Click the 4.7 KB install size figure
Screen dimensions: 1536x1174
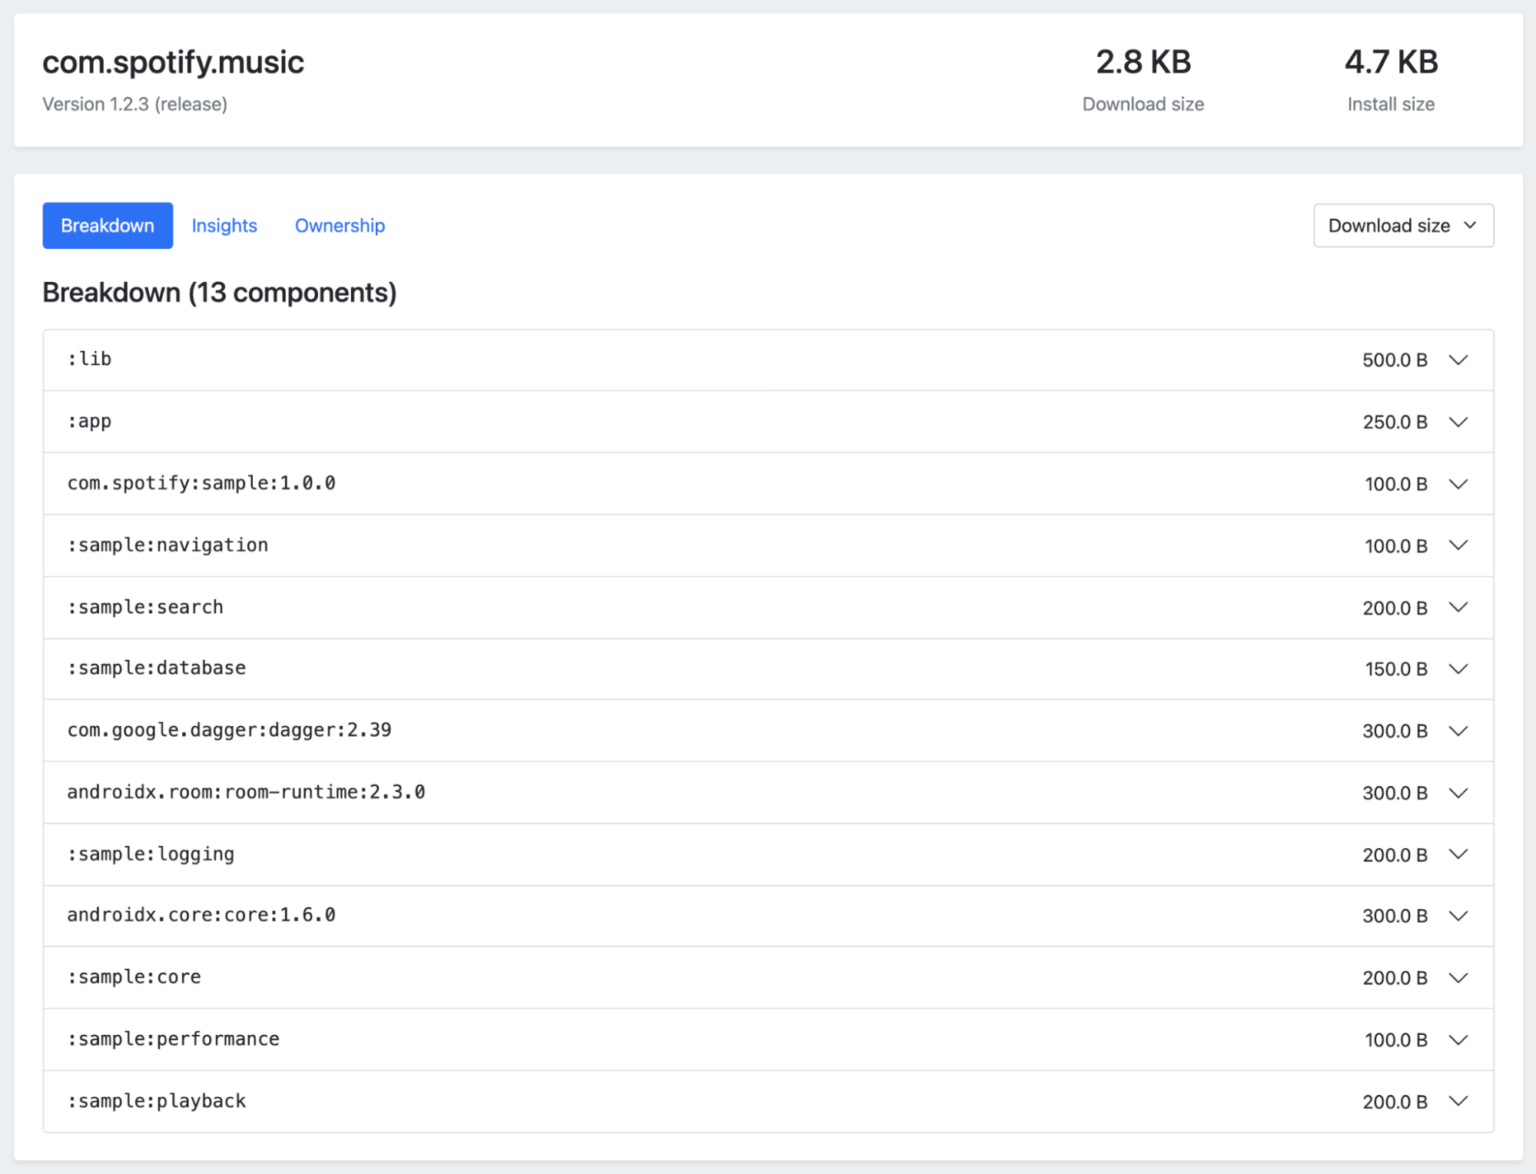click(1391, 62)
